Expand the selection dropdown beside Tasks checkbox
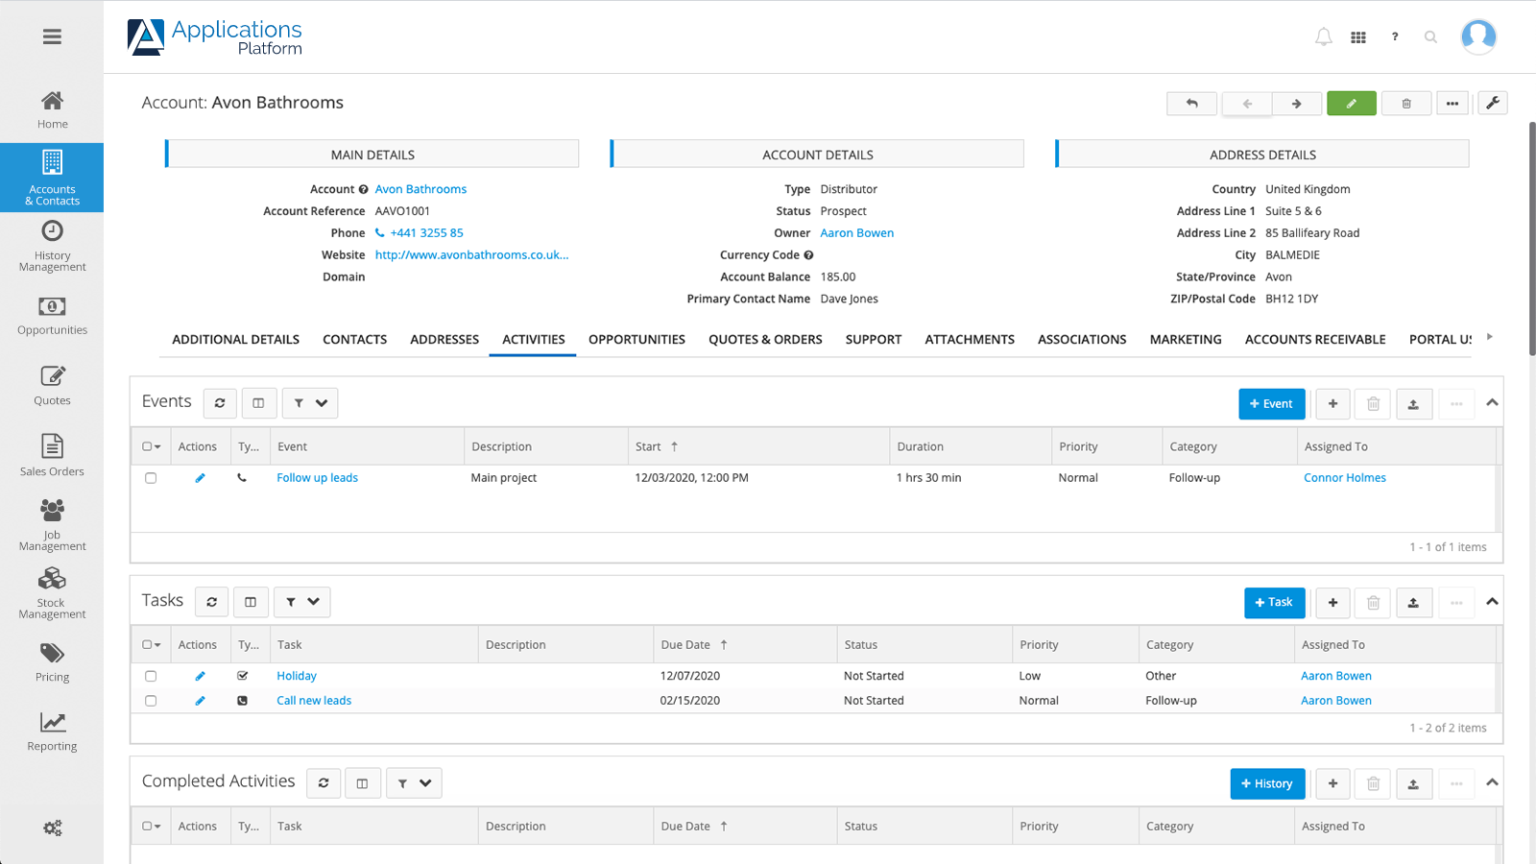 (157, 644)
